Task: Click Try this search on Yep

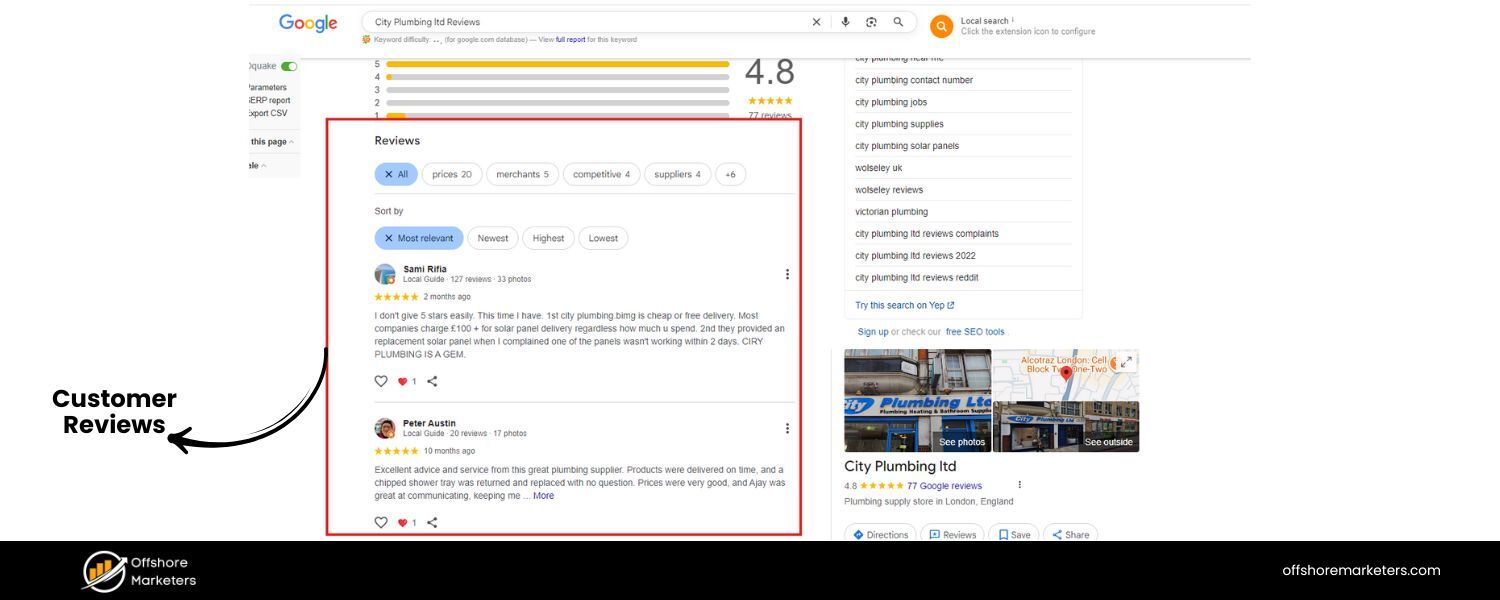Action: (907, 305)
